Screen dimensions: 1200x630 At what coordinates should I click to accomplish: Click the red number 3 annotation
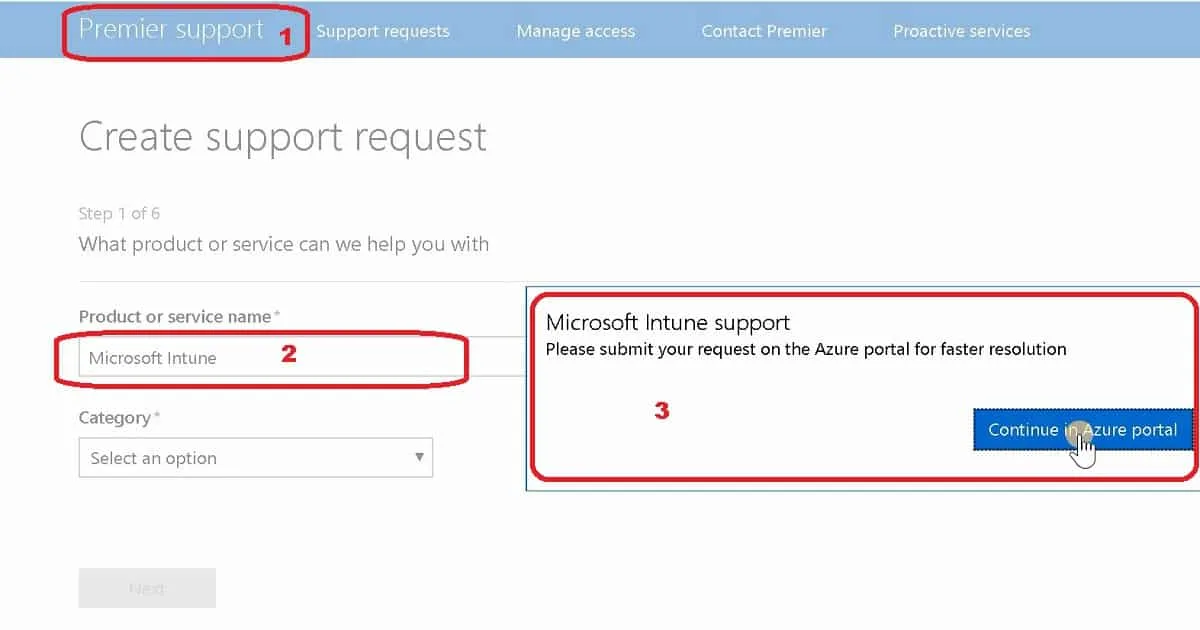point(661,410)
